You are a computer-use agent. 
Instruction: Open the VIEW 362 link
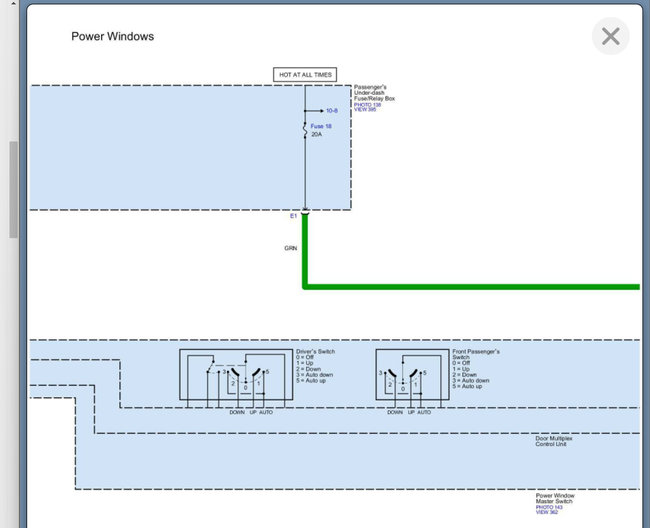click(547, 512)
